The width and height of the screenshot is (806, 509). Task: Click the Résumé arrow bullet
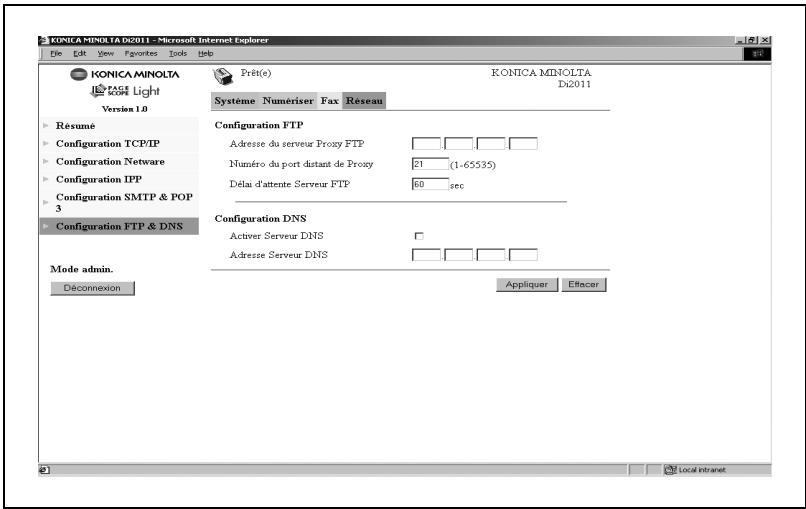click(x=46, y=125)
